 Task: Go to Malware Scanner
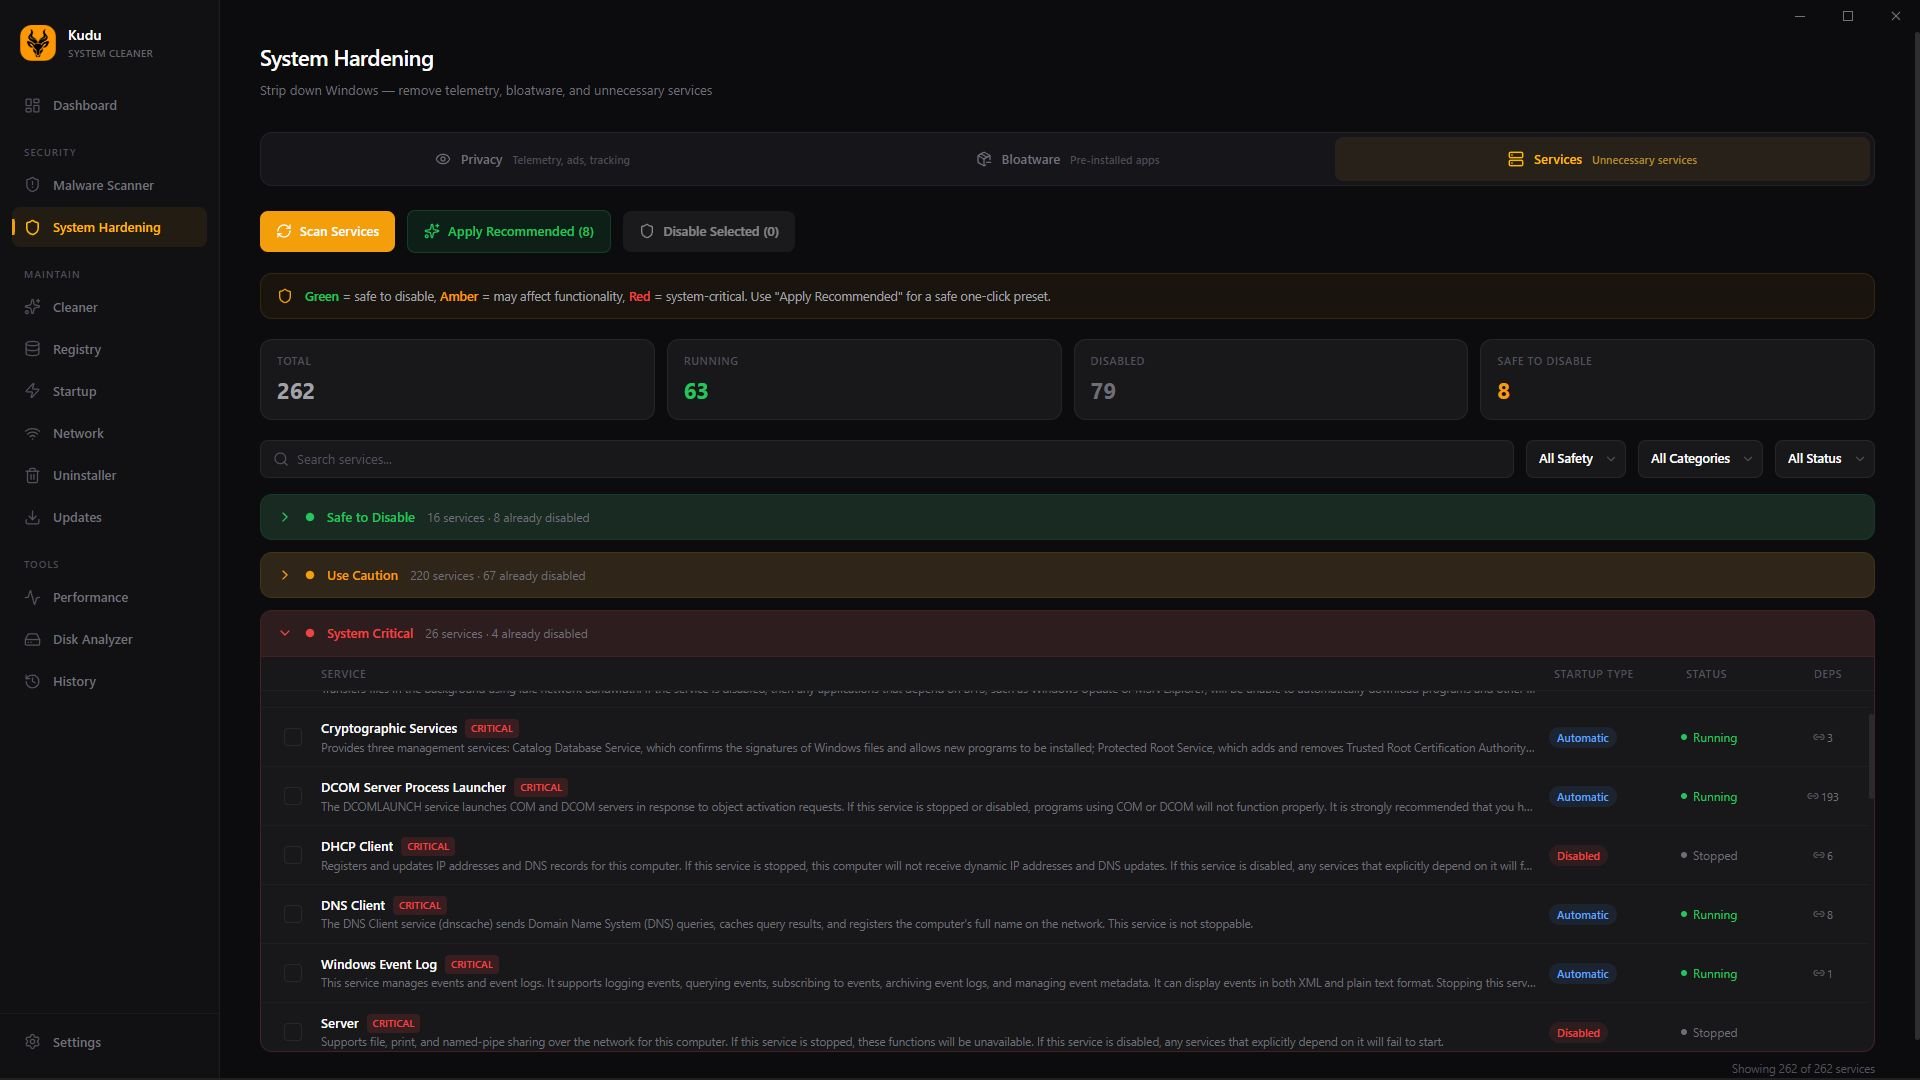point(109,186)
